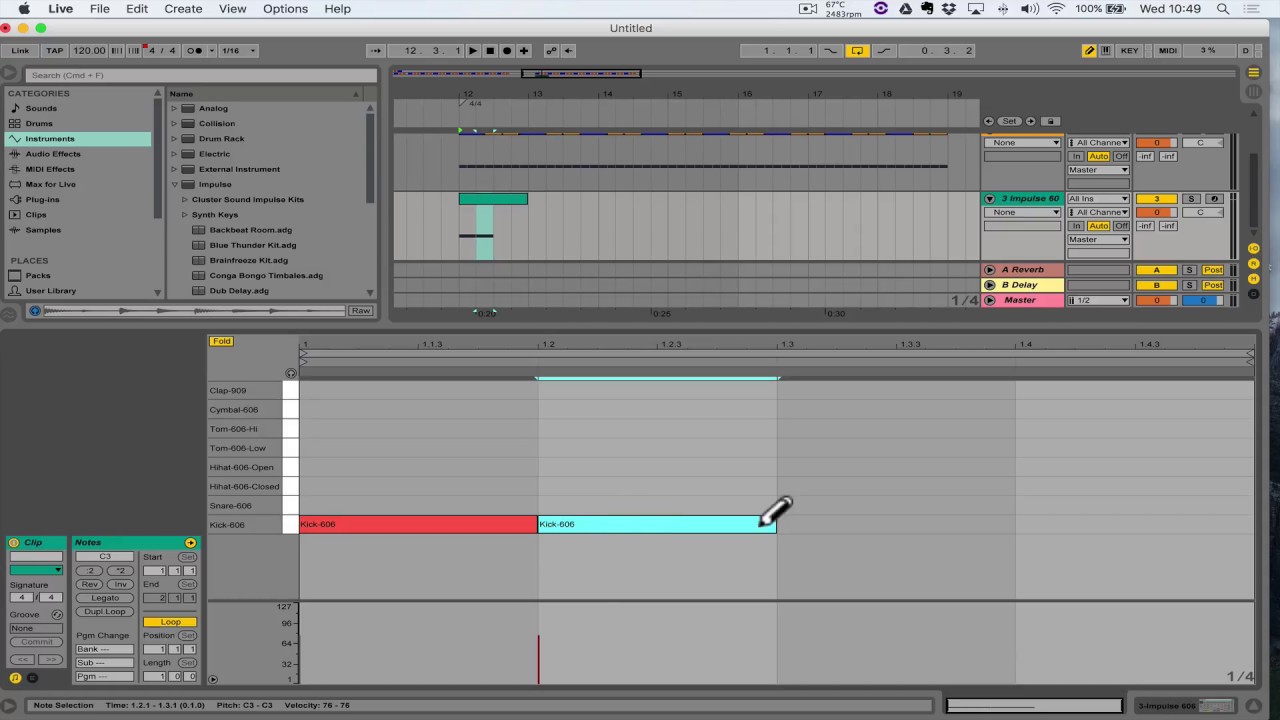This screenshot has width=1280, height=720.
Task: Lock envelopes icon
Action: pos(1050,121)
